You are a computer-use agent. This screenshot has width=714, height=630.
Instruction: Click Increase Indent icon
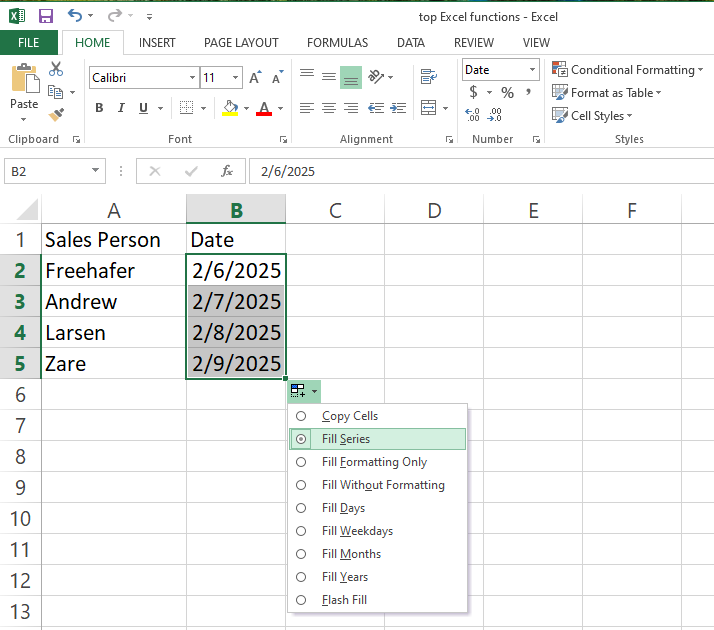pos(398,108)
